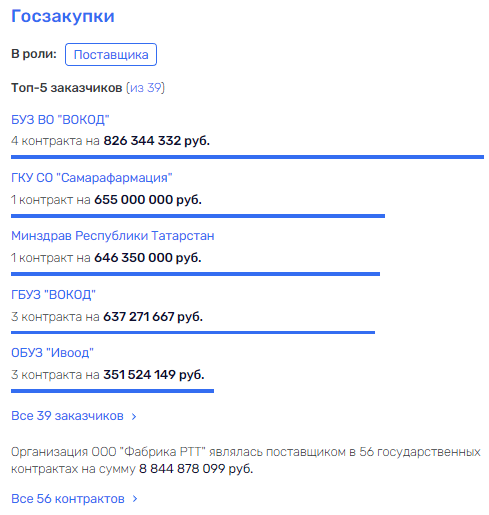Screen dimensions: 489x515
Task: Click the blue bar under Самарафармация
Action: 198,216
